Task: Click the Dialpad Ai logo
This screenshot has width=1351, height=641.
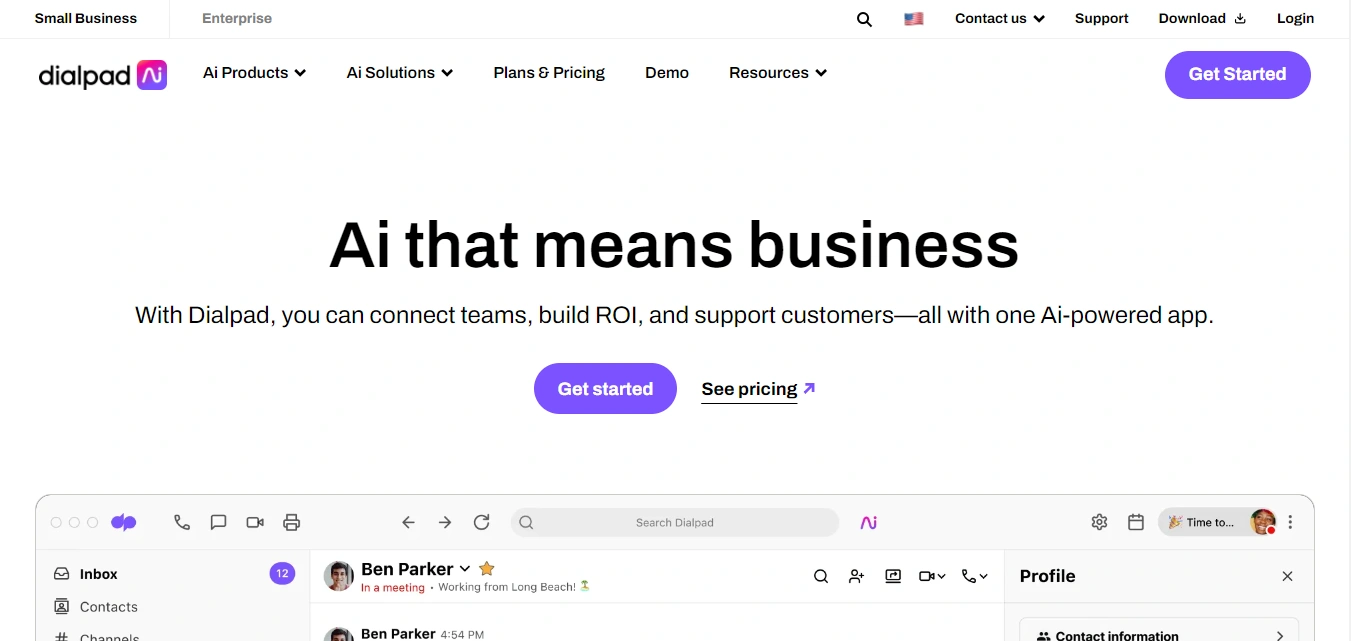Action: 102,74
